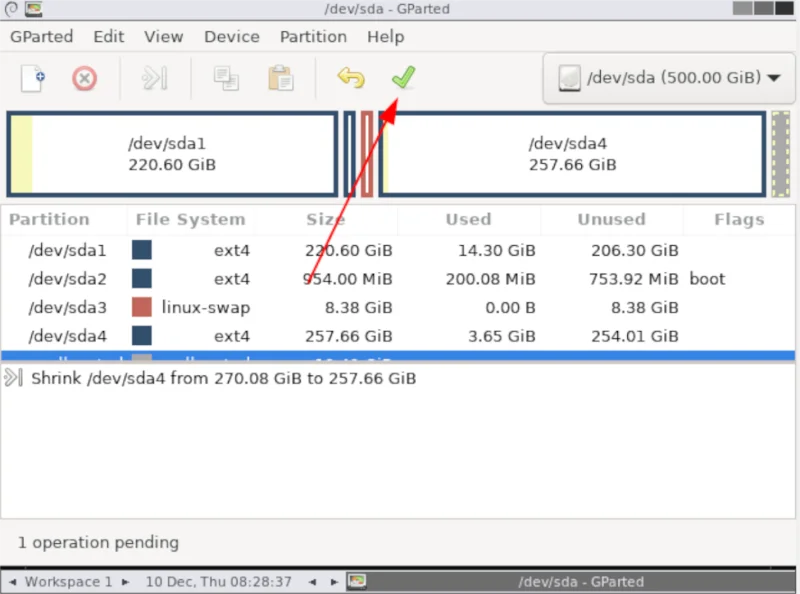
Task: Click the Paste partition clipboard icon
Action: coord(281,78)
